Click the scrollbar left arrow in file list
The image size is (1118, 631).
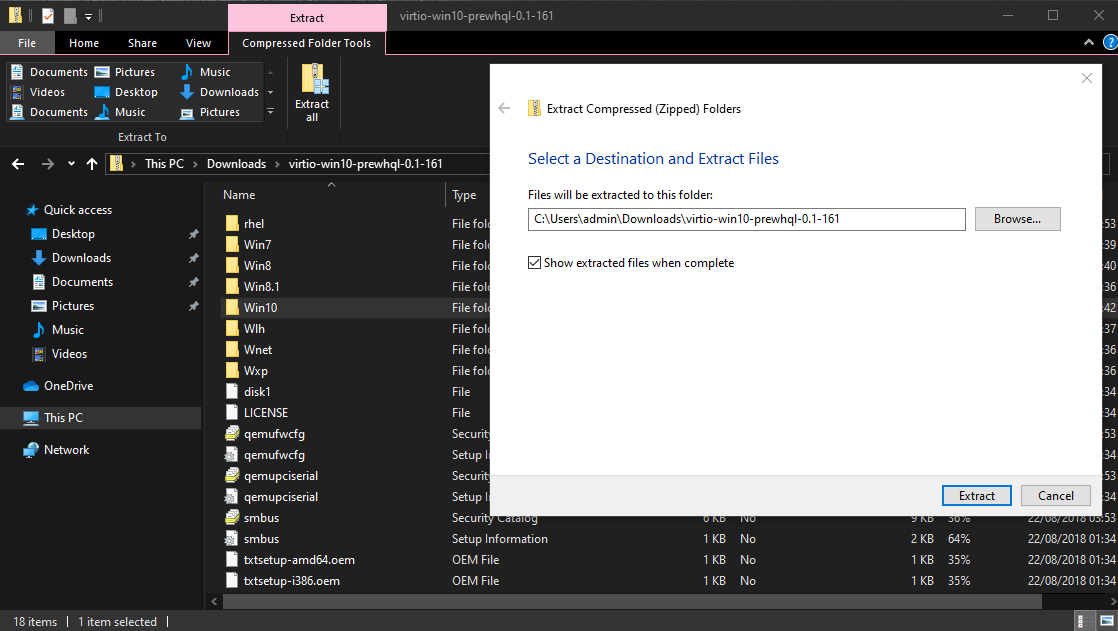[x=214, y=602]
